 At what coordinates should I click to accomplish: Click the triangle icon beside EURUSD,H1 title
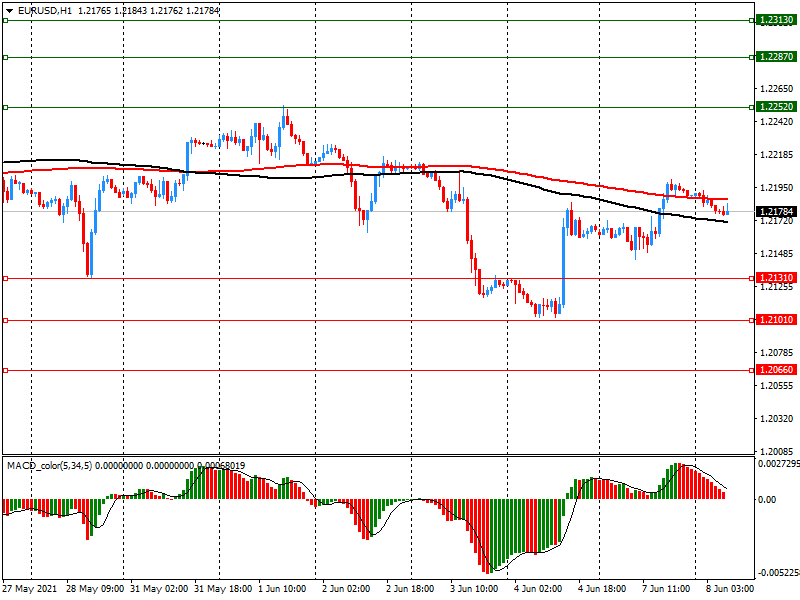click(9, 10)
